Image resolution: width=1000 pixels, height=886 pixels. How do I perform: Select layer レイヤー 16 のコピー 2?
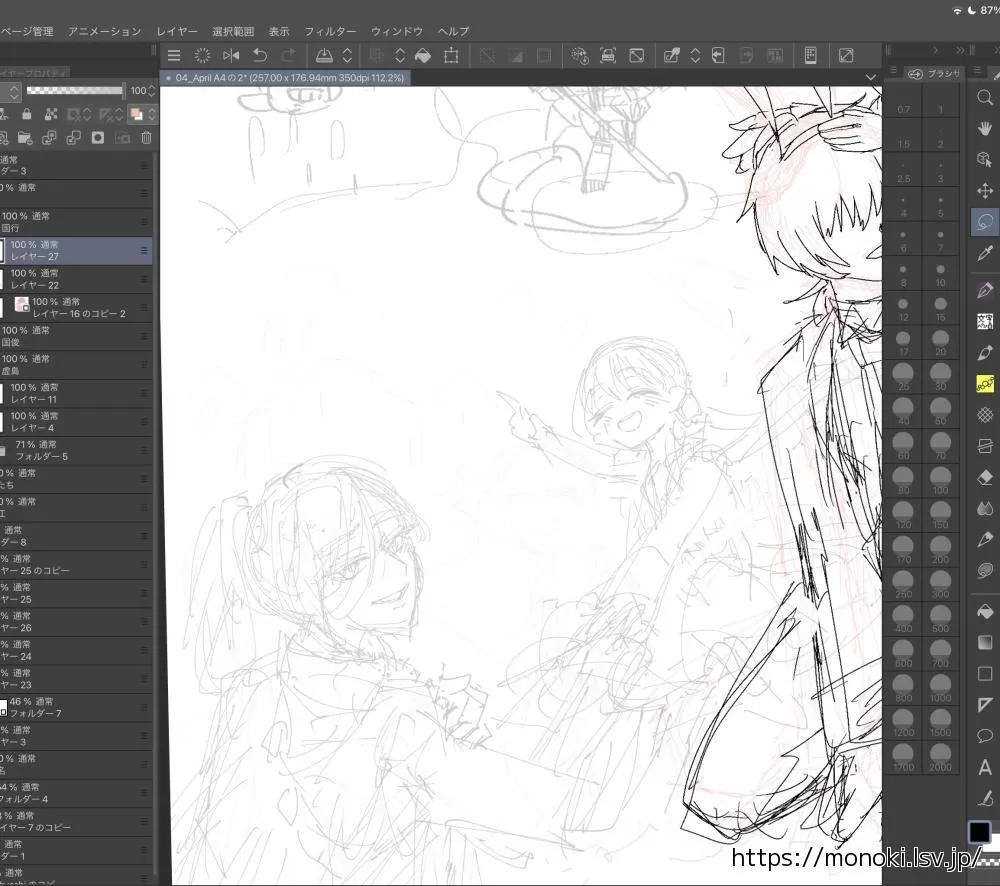76,307
